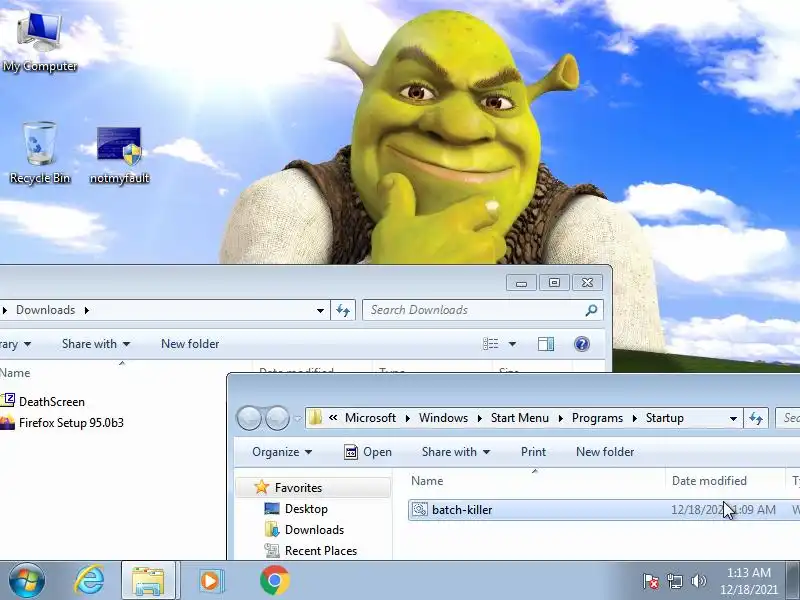The image size is (800, 600).
Task: Click the volume speaker tray icon
Action: (698, 581)
